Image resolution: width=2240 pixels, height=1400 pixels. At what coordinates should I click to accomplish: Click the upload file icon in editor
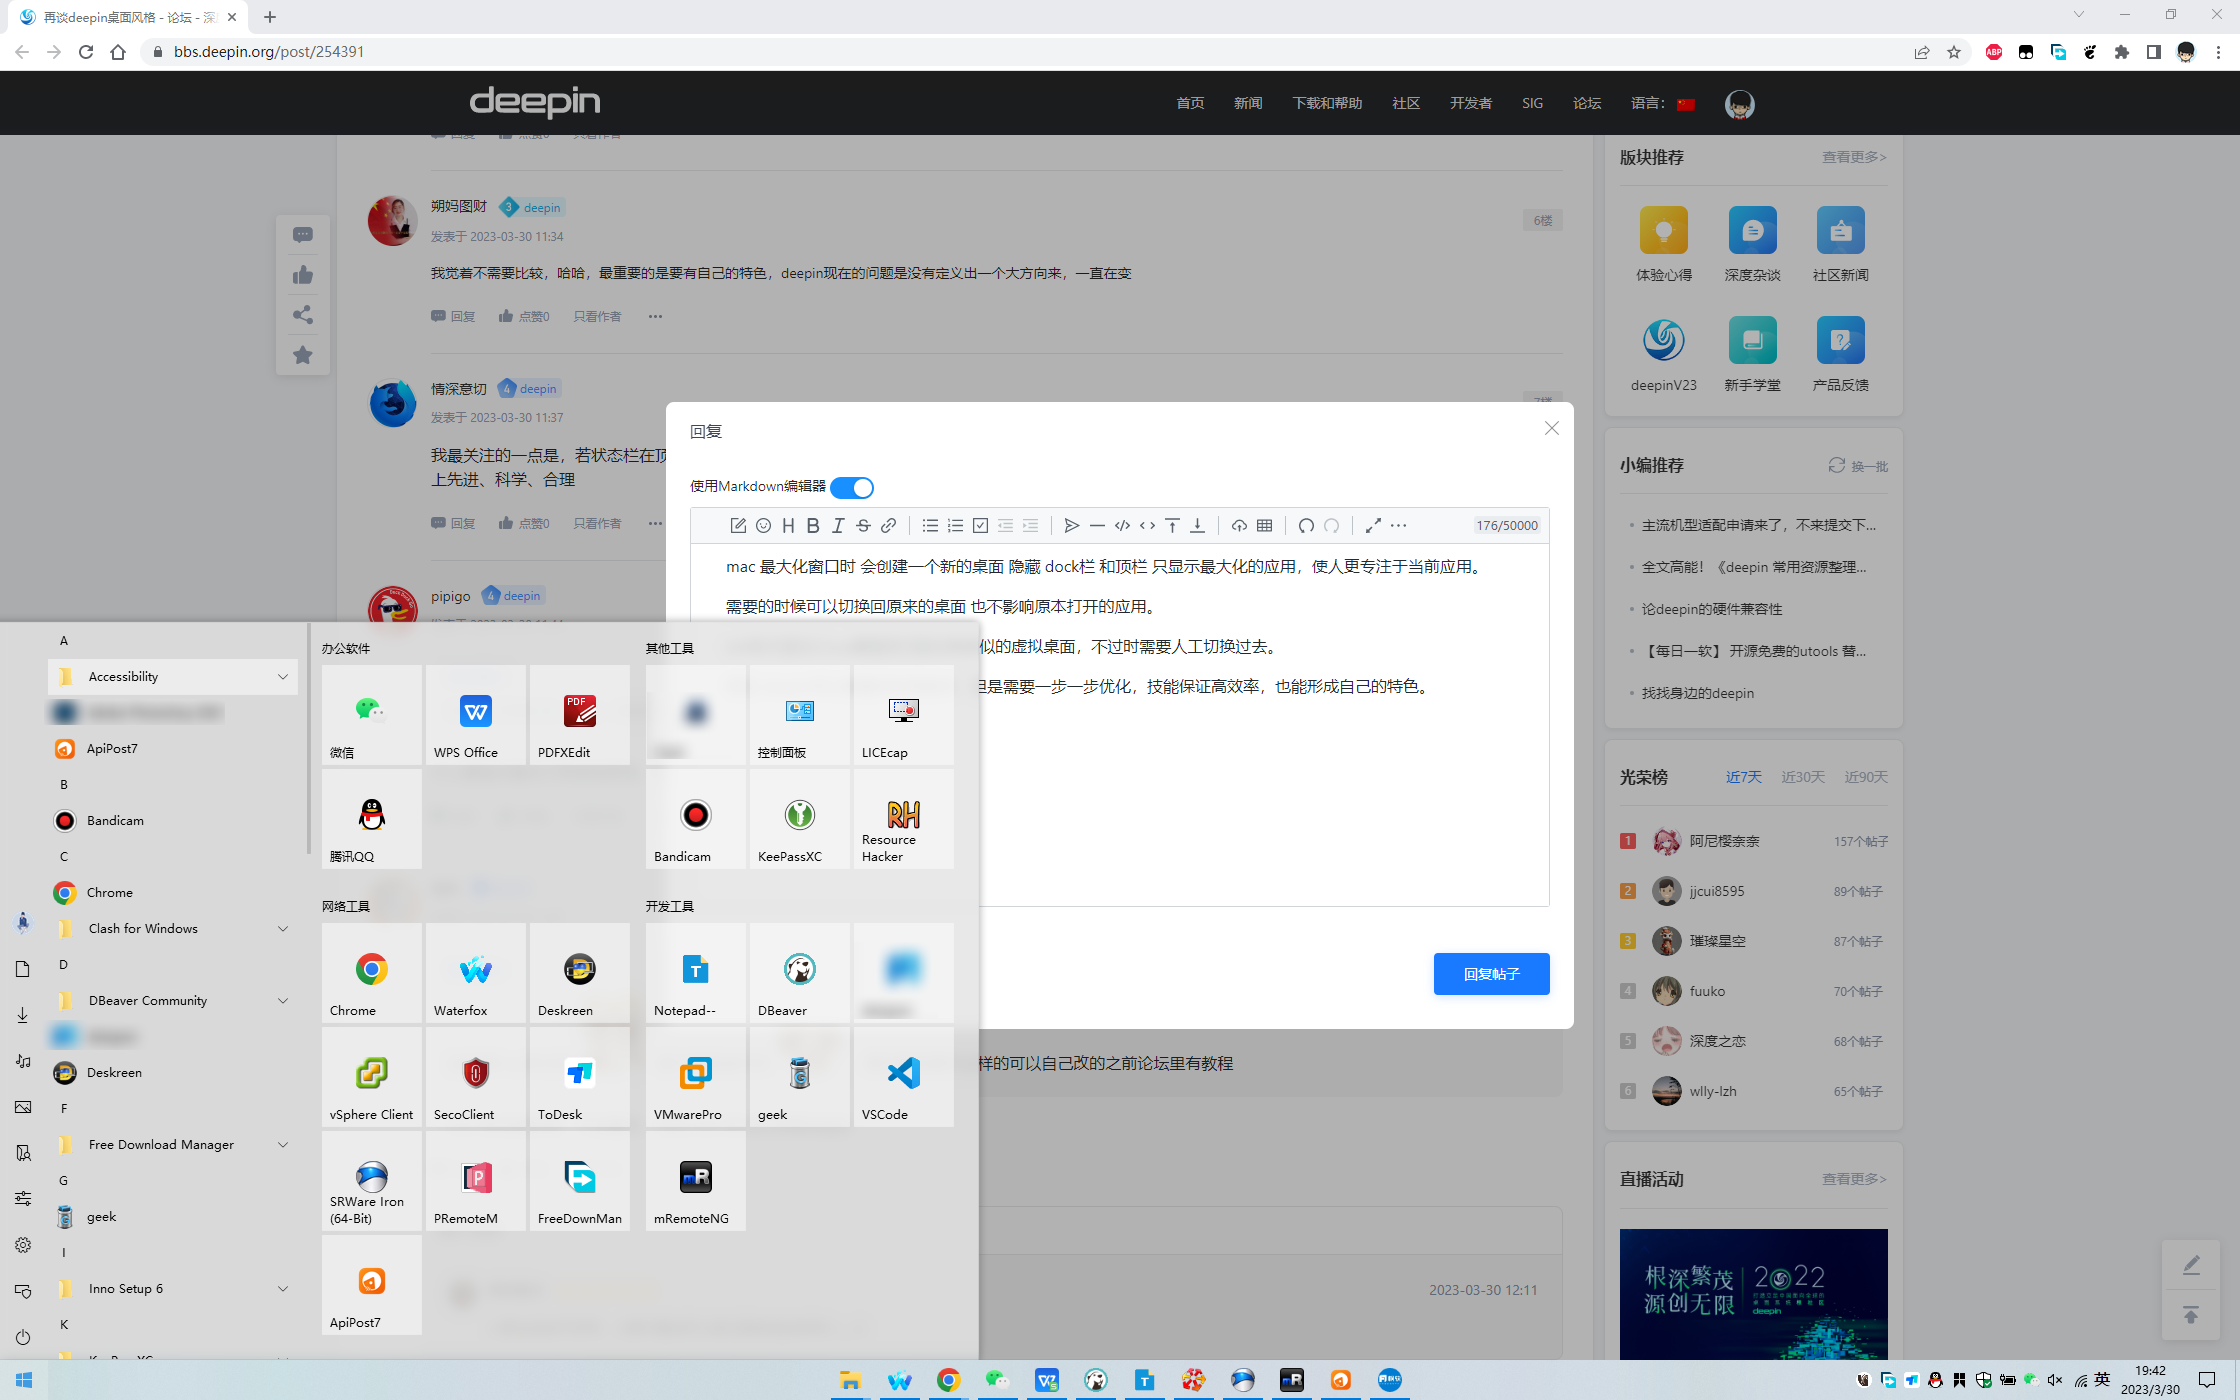[x=1239, y=525]
